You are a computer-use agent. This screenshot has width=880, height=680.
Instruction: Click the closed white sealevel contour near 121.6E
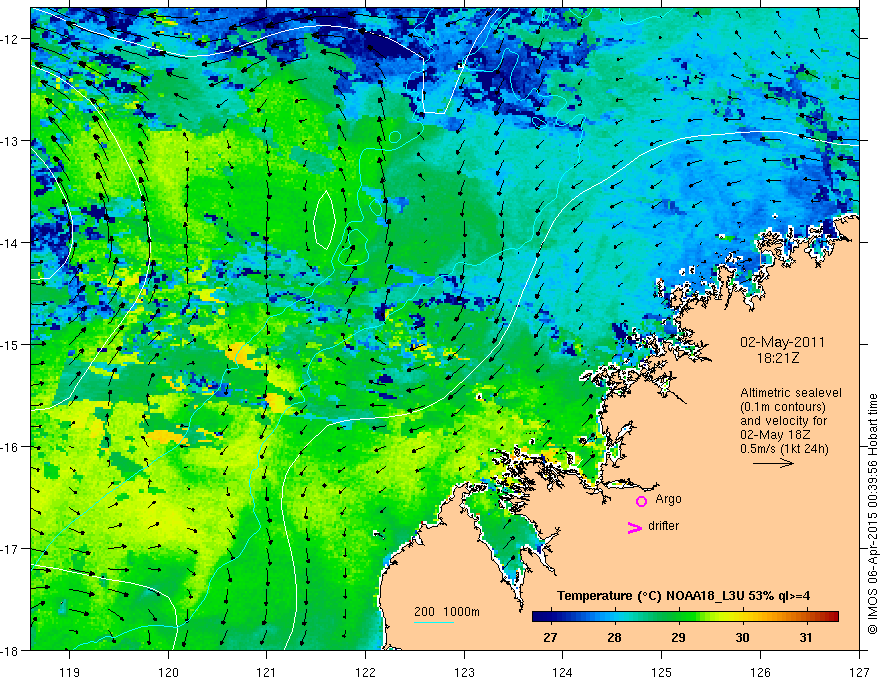coord(324,219)
